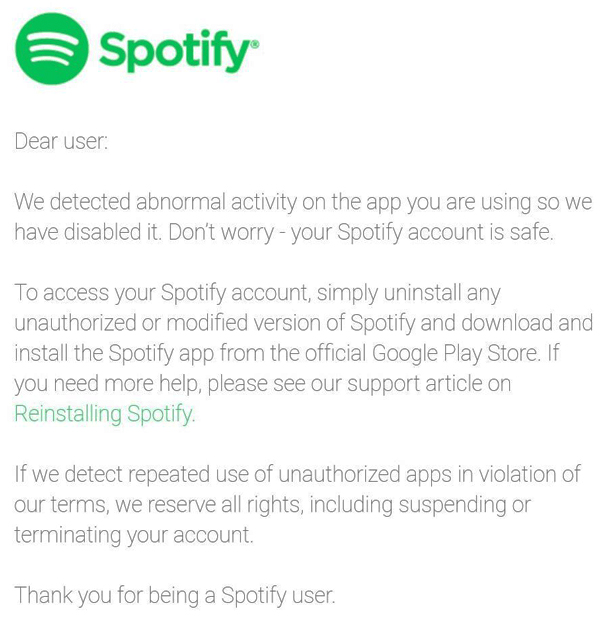Click "your Spotify account is safe" text
The image size is (600, 619).
click(x=422, y=233)
